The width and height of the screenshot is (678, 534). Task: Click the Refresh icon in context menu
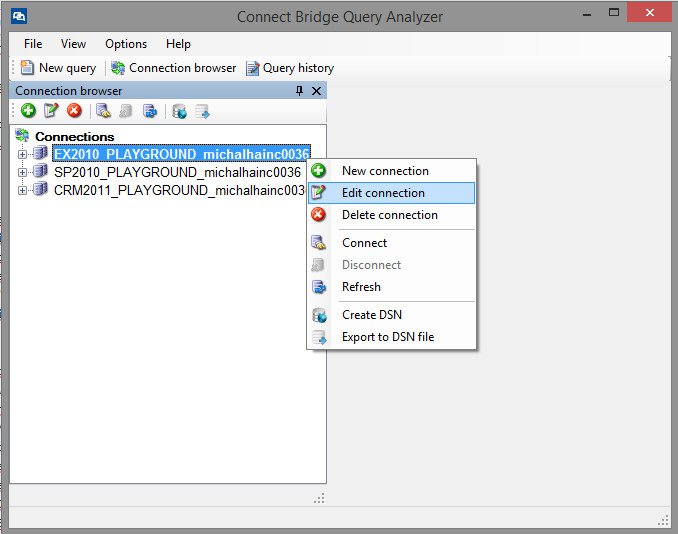[319, 287]
